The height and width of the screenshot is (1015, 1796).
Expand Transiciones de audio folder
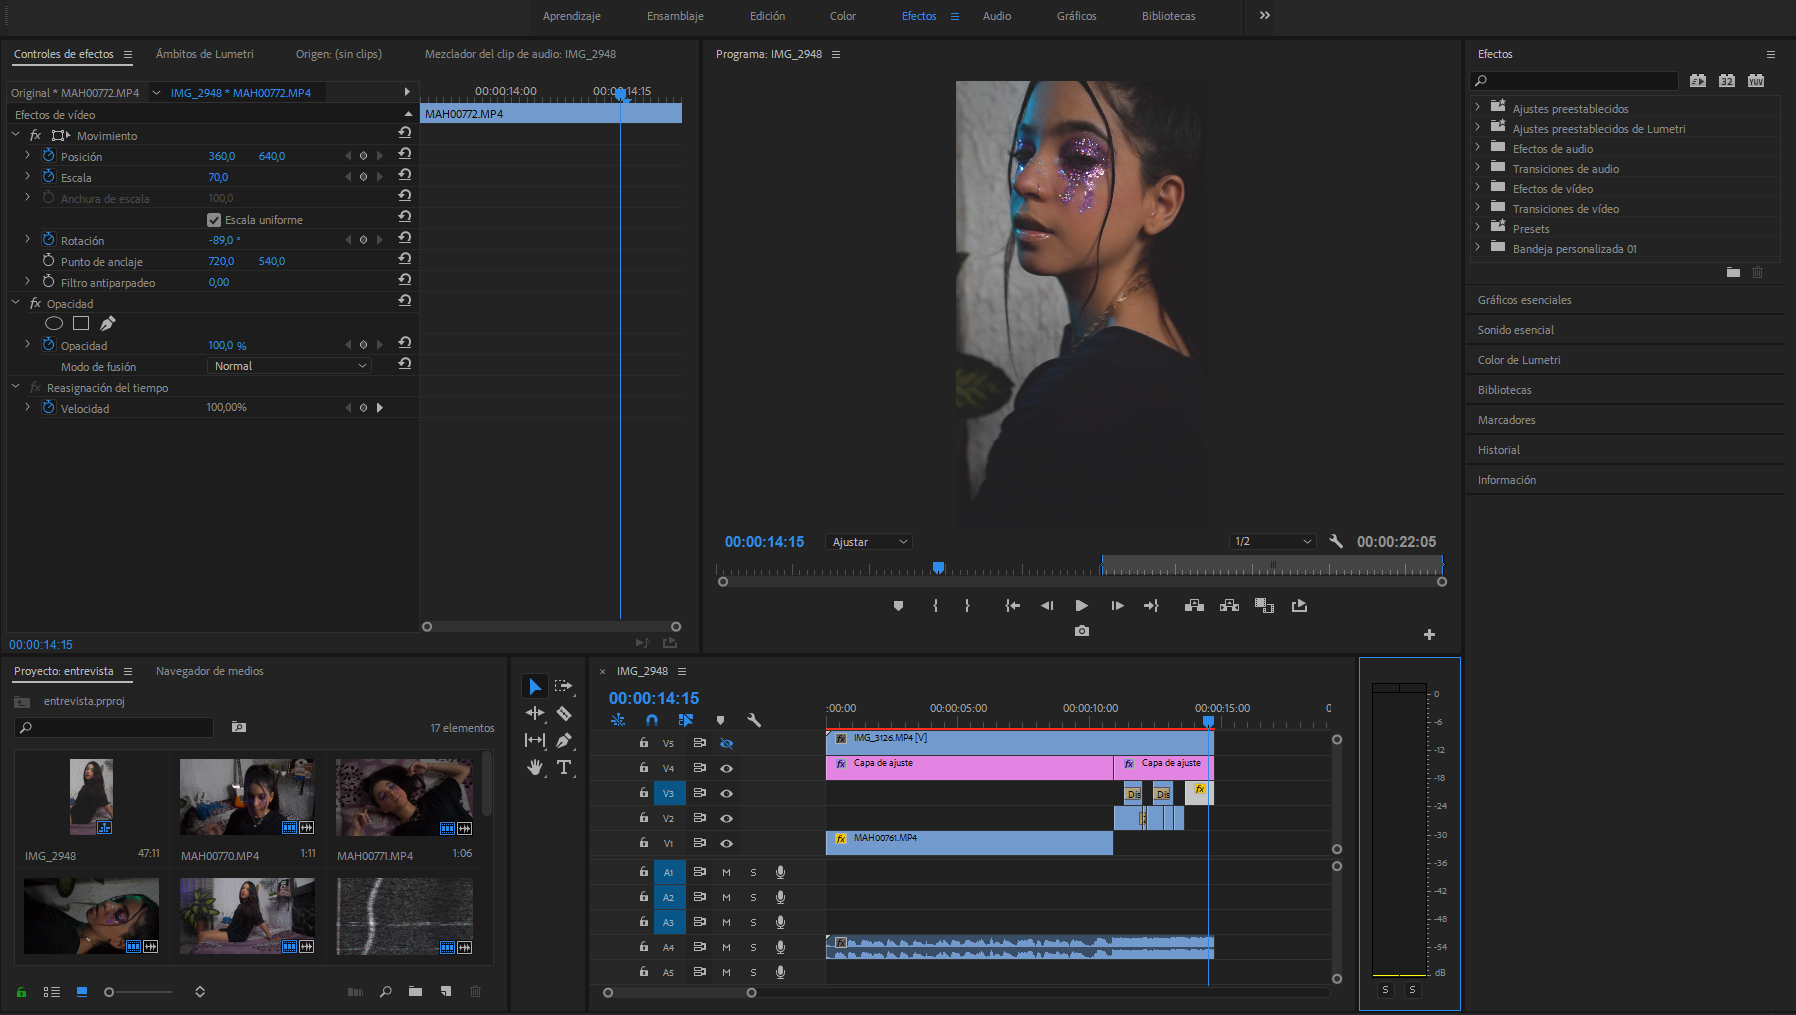(x=1478, y=166)
